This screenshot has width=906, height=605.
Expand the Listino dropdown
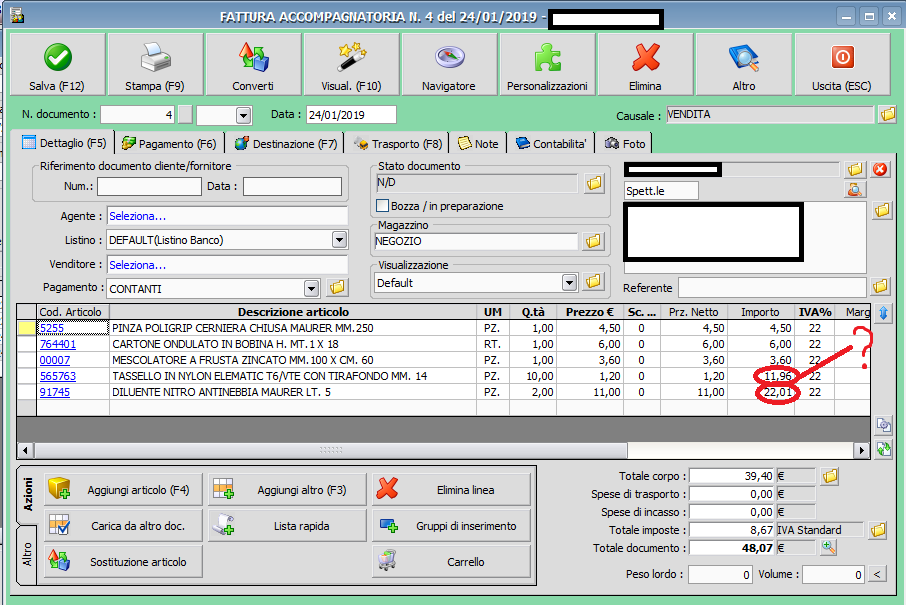pos(339,240)
